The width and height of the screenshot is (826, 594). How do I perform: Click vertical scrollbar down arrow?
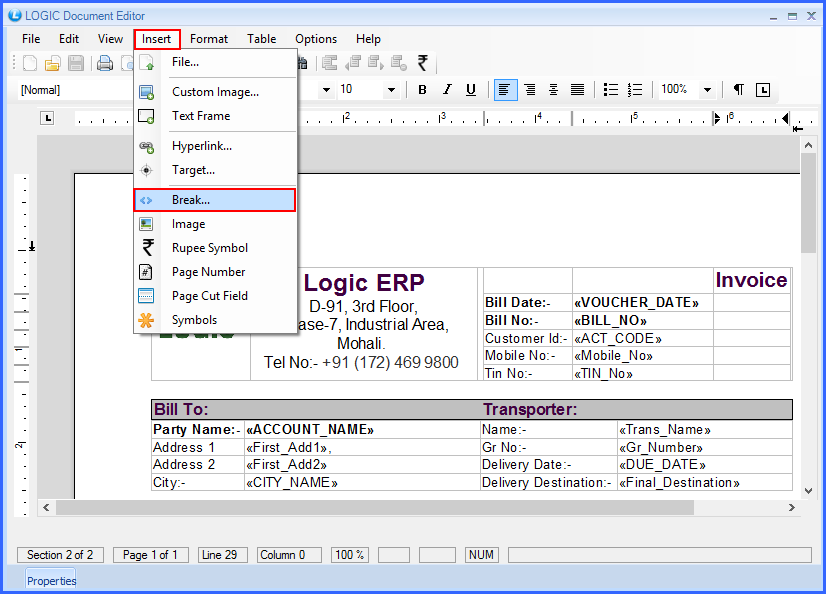(808, 491)
